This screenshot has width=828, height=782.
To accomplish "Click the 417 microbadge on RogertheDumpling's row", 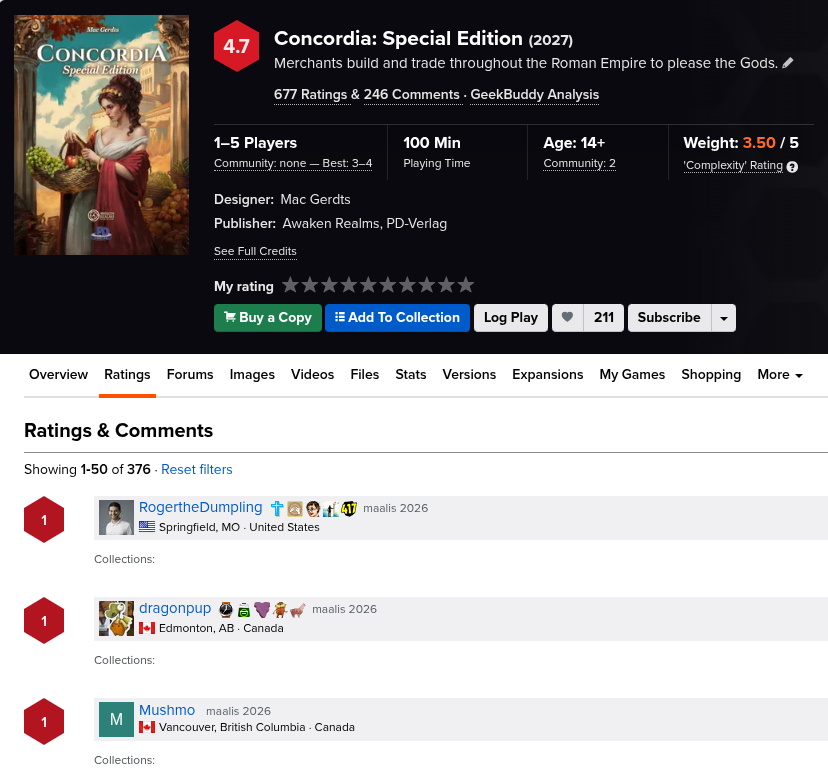I will pyautogui.click(x=349, y=508).
